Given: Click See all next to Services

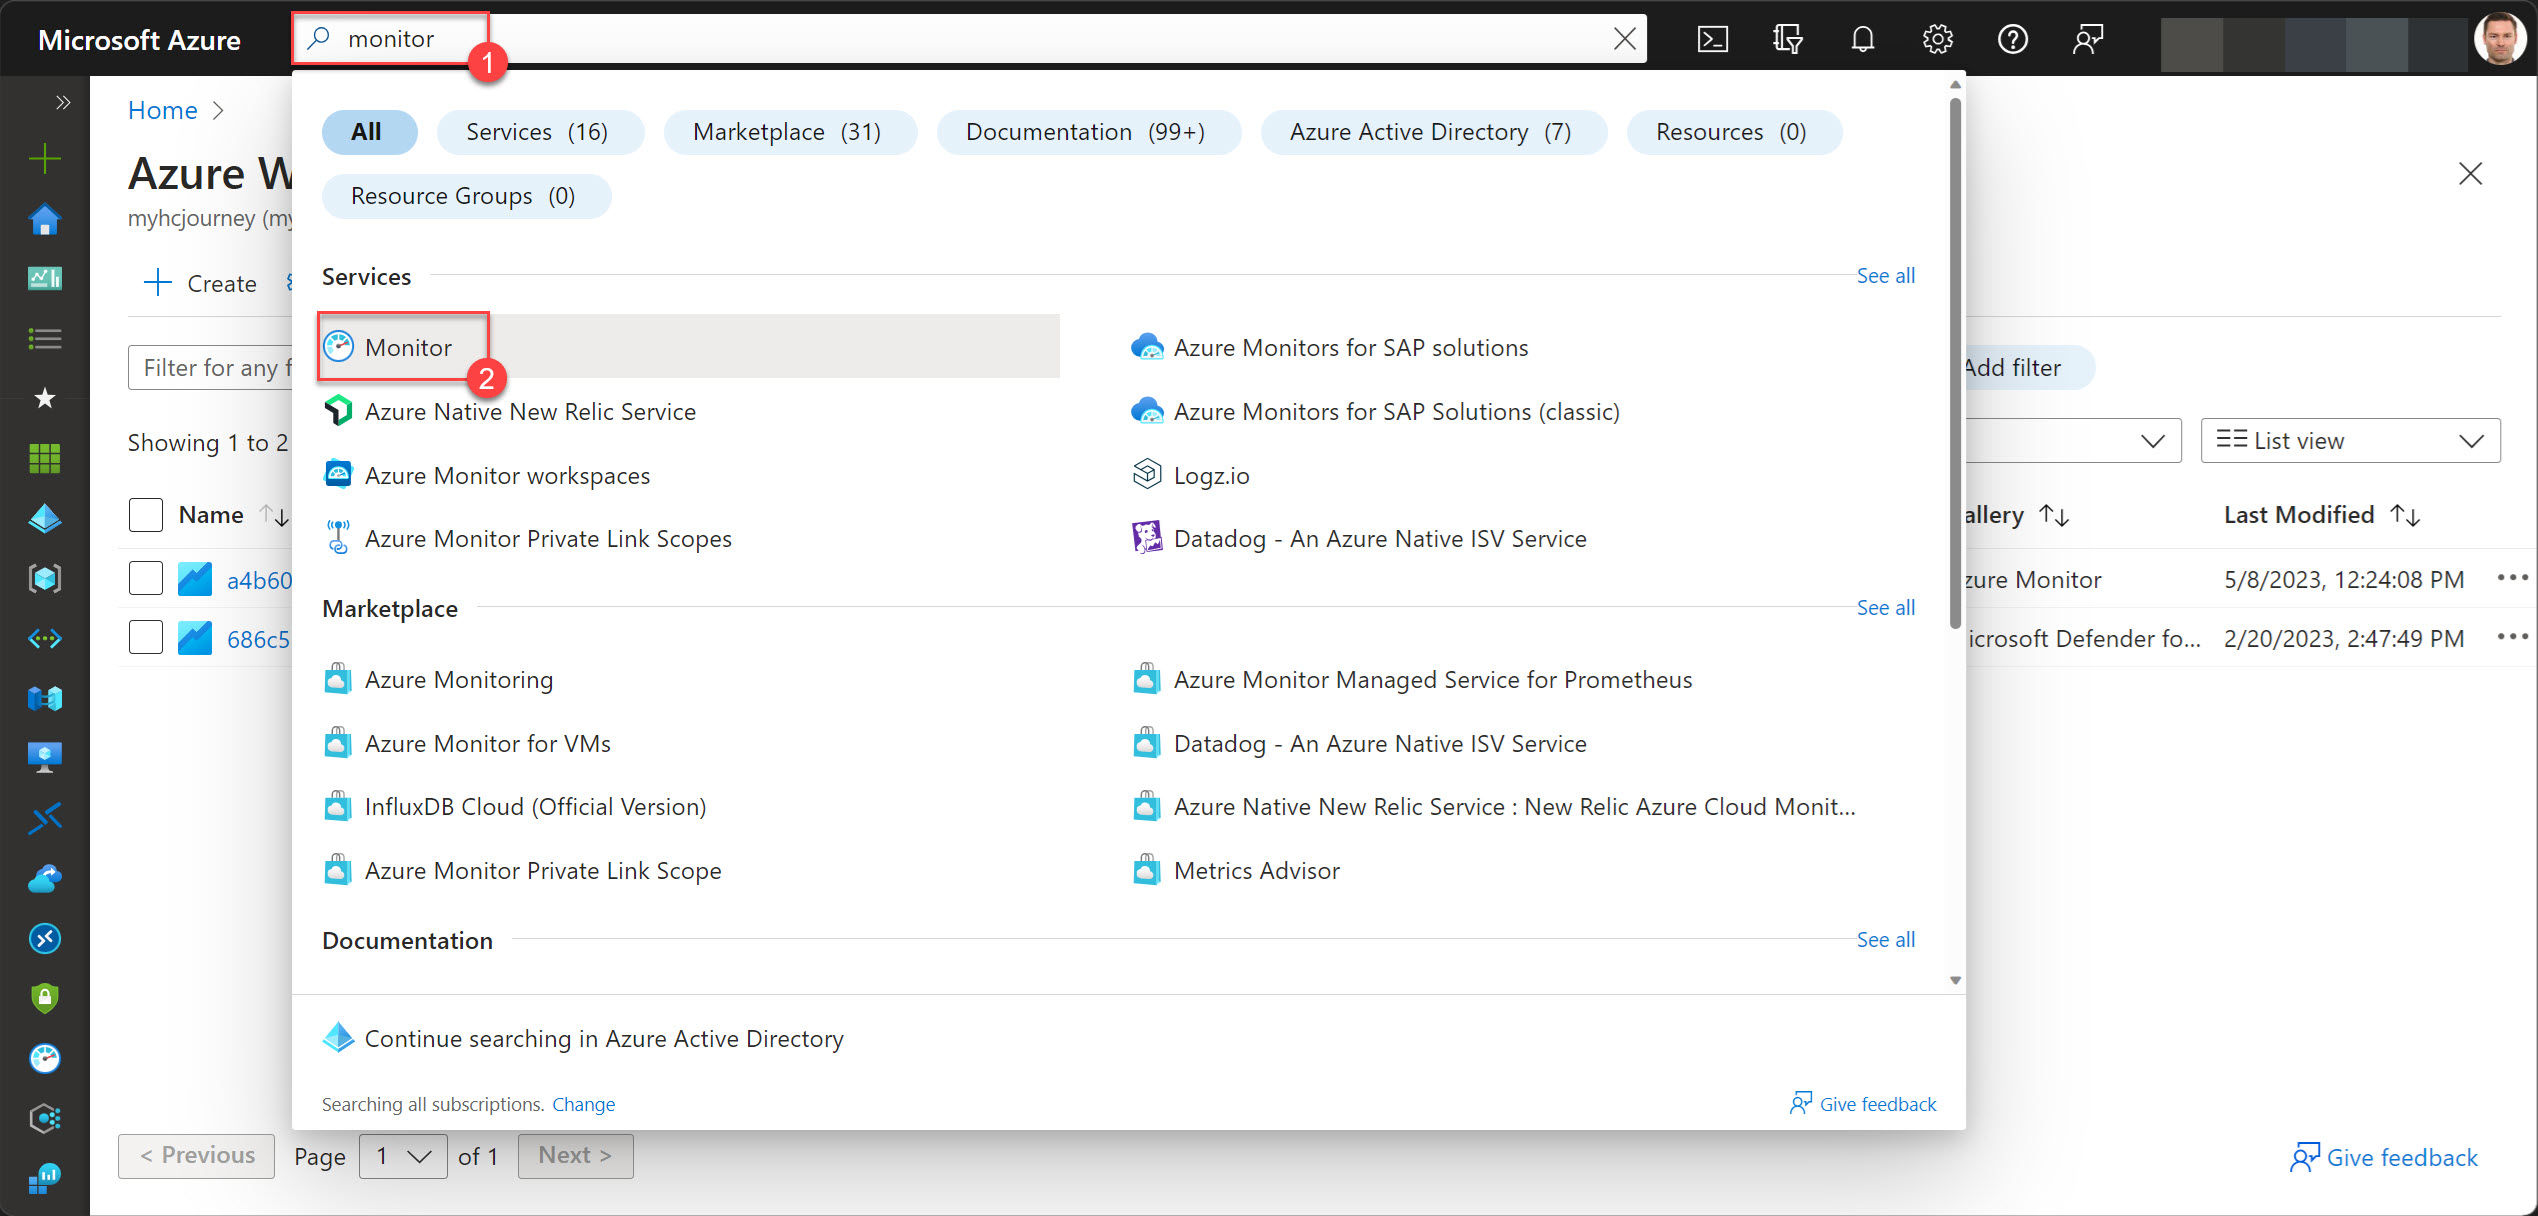Looking at the screenshot, I should 1884,276.
